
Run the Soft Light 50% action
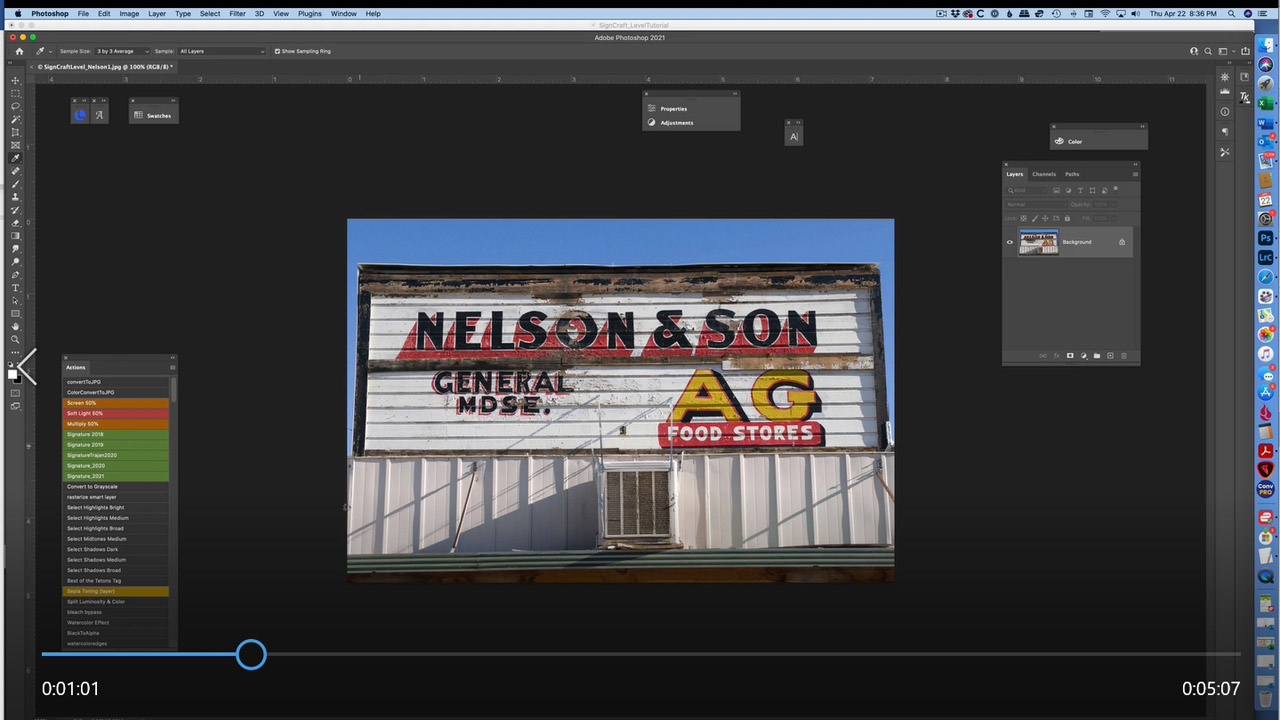[115, 413]
